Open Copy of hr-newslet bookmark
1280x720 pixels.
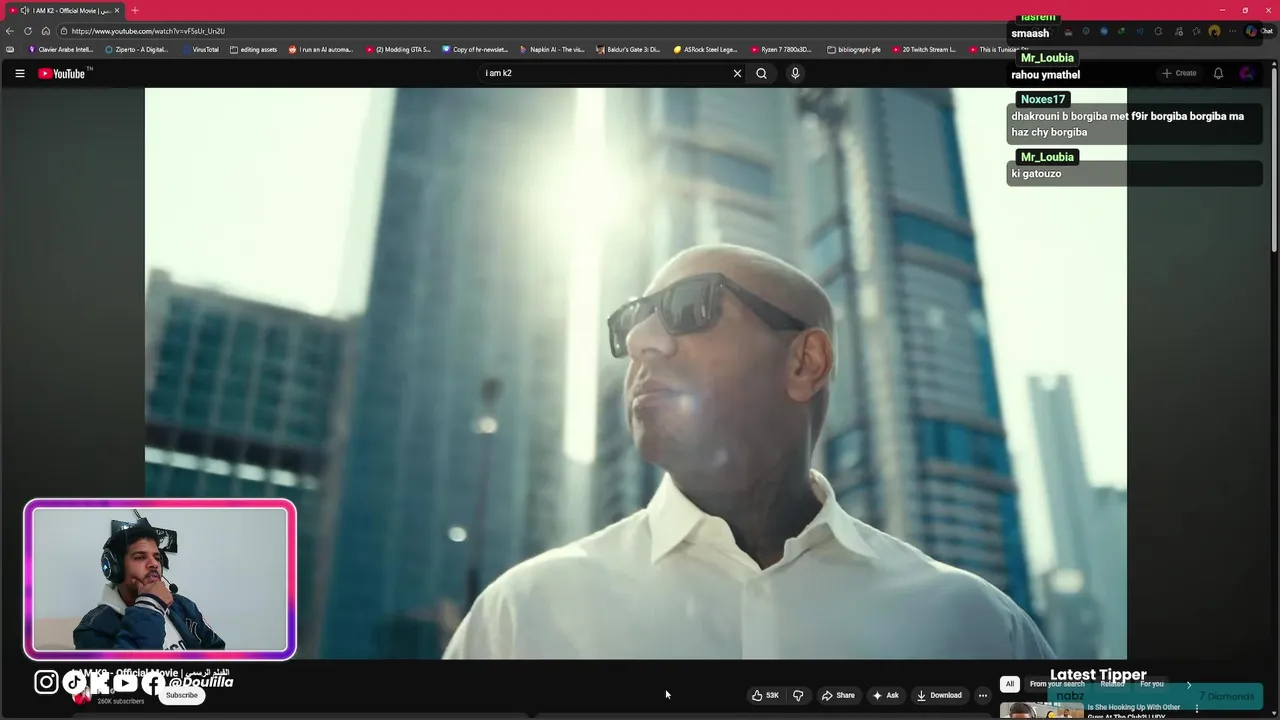point(475,49)
